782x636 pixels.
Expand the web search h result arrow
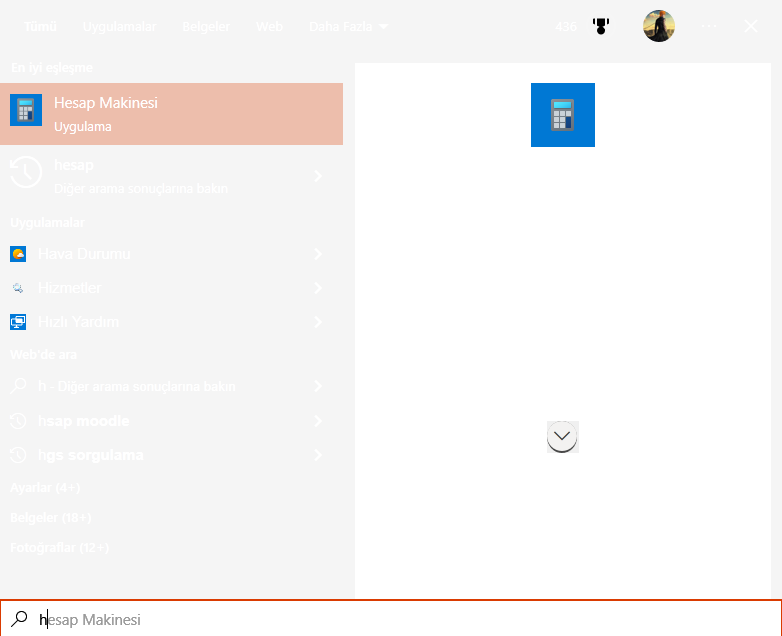click(318, 386)
